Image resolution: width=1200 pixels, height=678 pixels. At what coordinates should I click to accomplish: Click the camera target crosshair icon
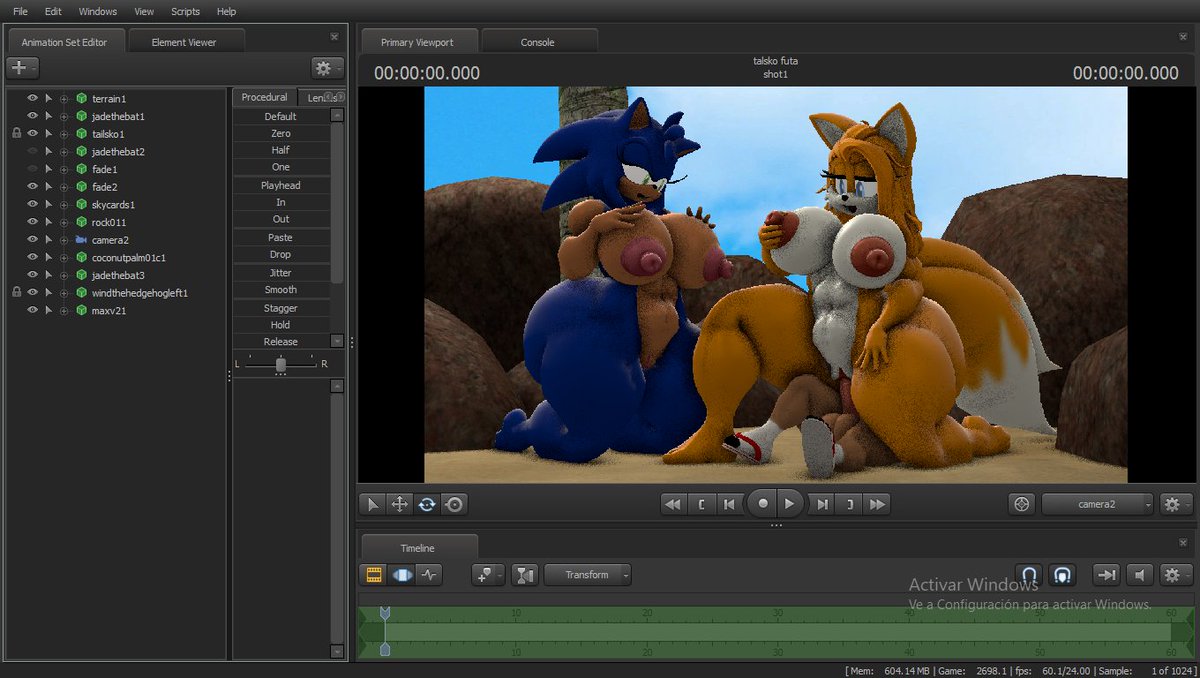pos(1021,505)
